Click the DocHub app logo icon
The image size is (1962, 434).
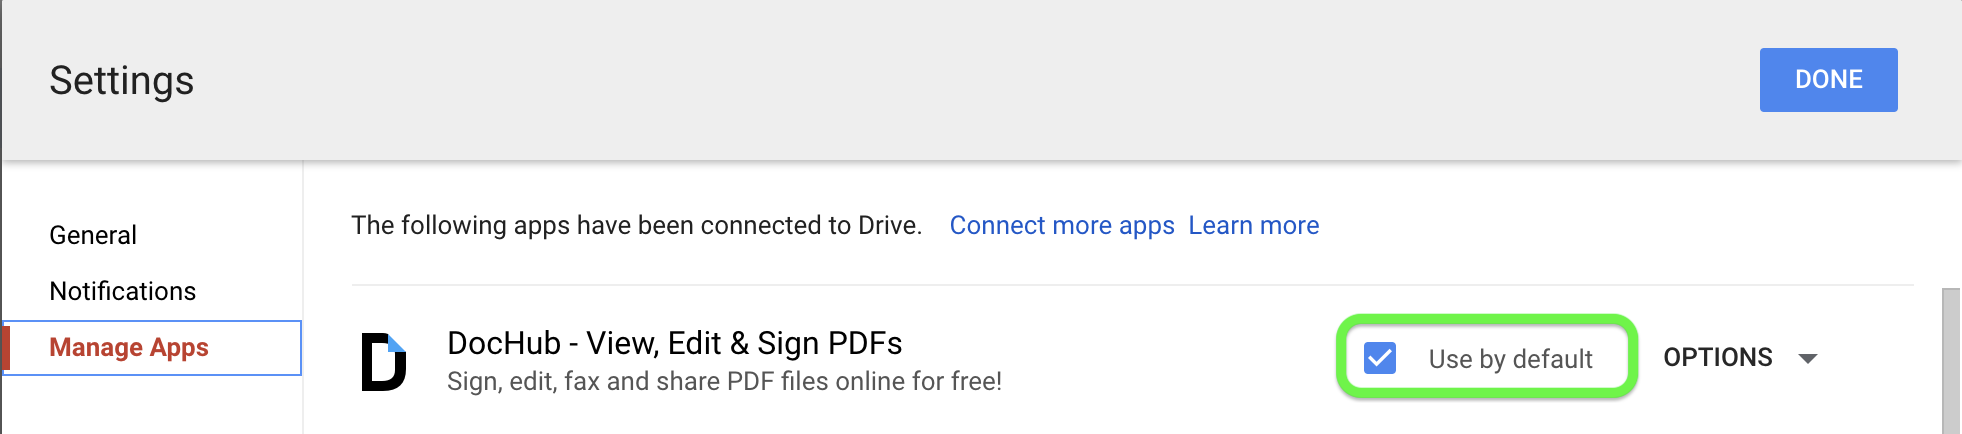point(383,361)
